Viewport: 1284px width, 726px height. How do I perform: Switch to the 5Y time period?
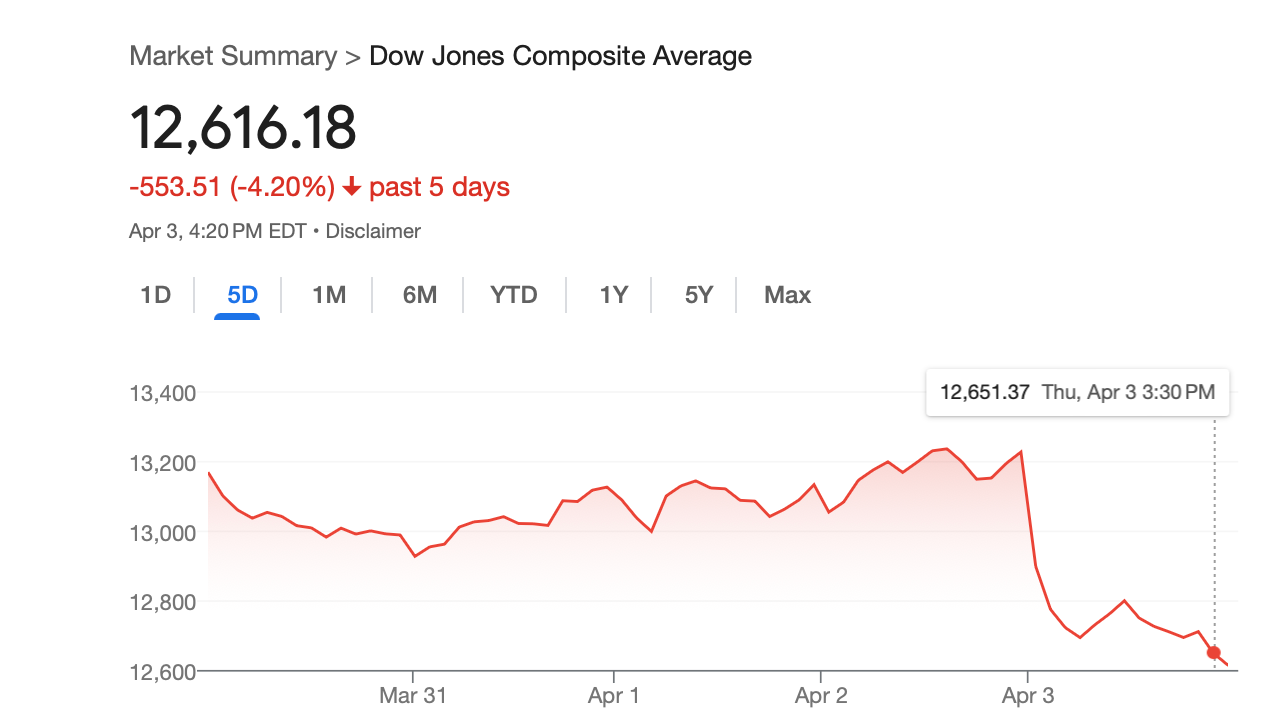coord(697,295)
